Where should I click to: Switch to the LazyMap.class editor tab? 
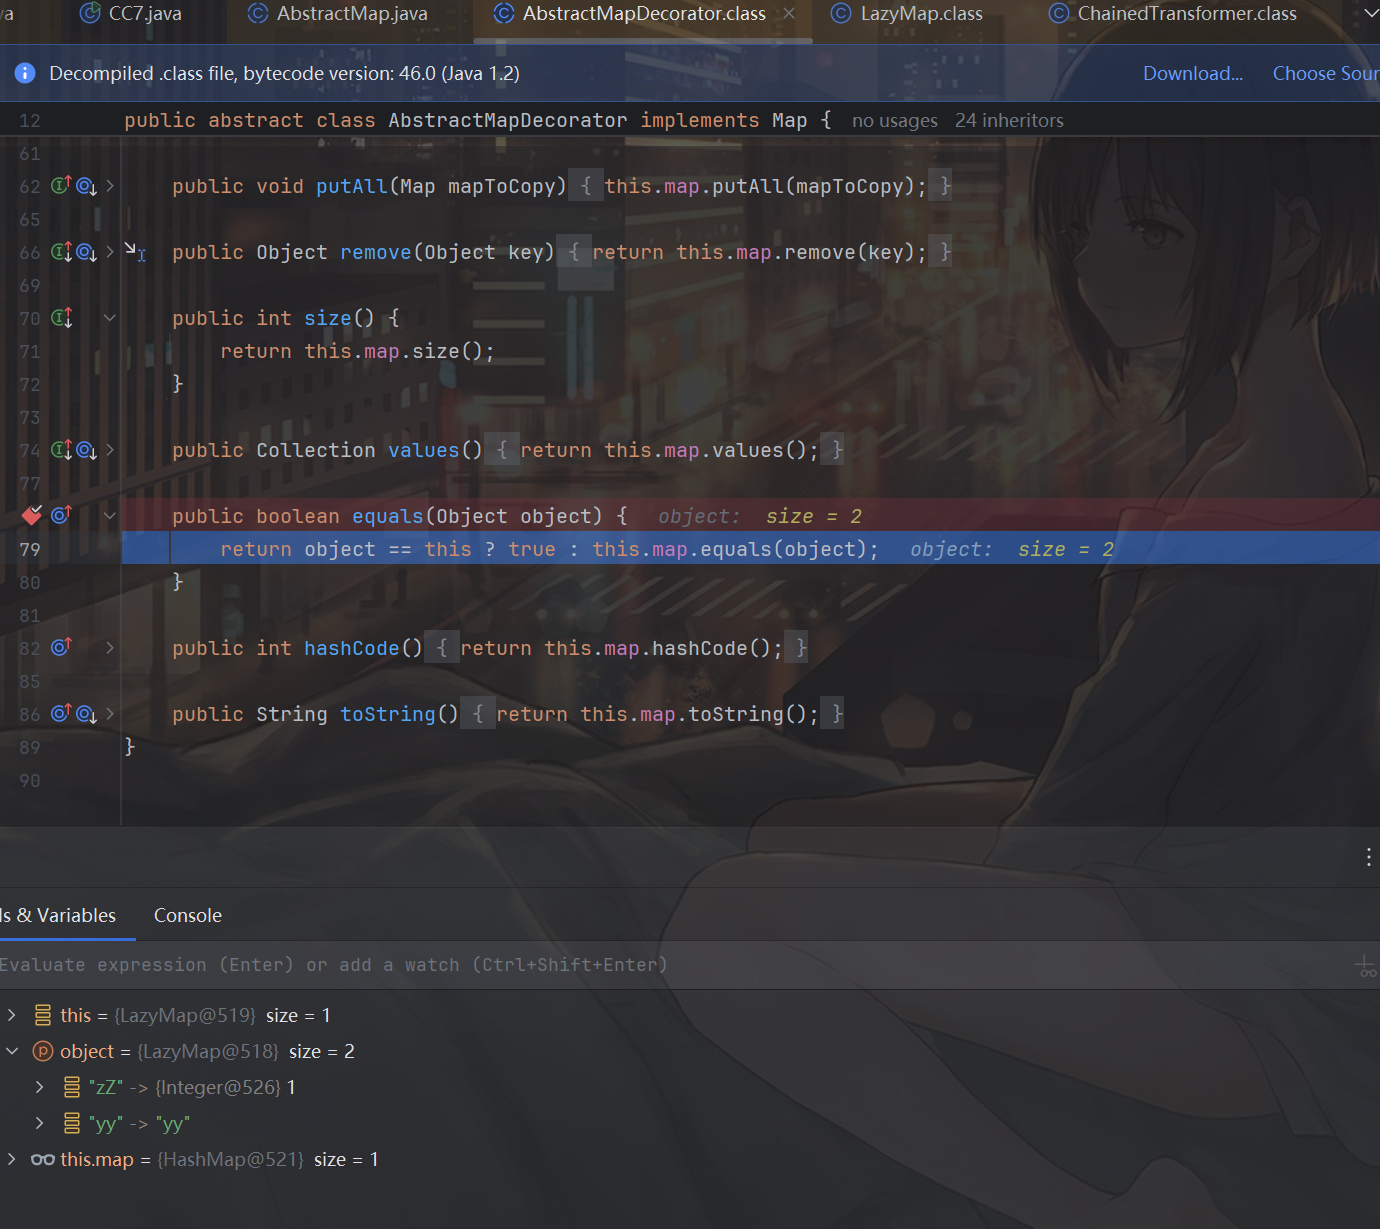920,14
